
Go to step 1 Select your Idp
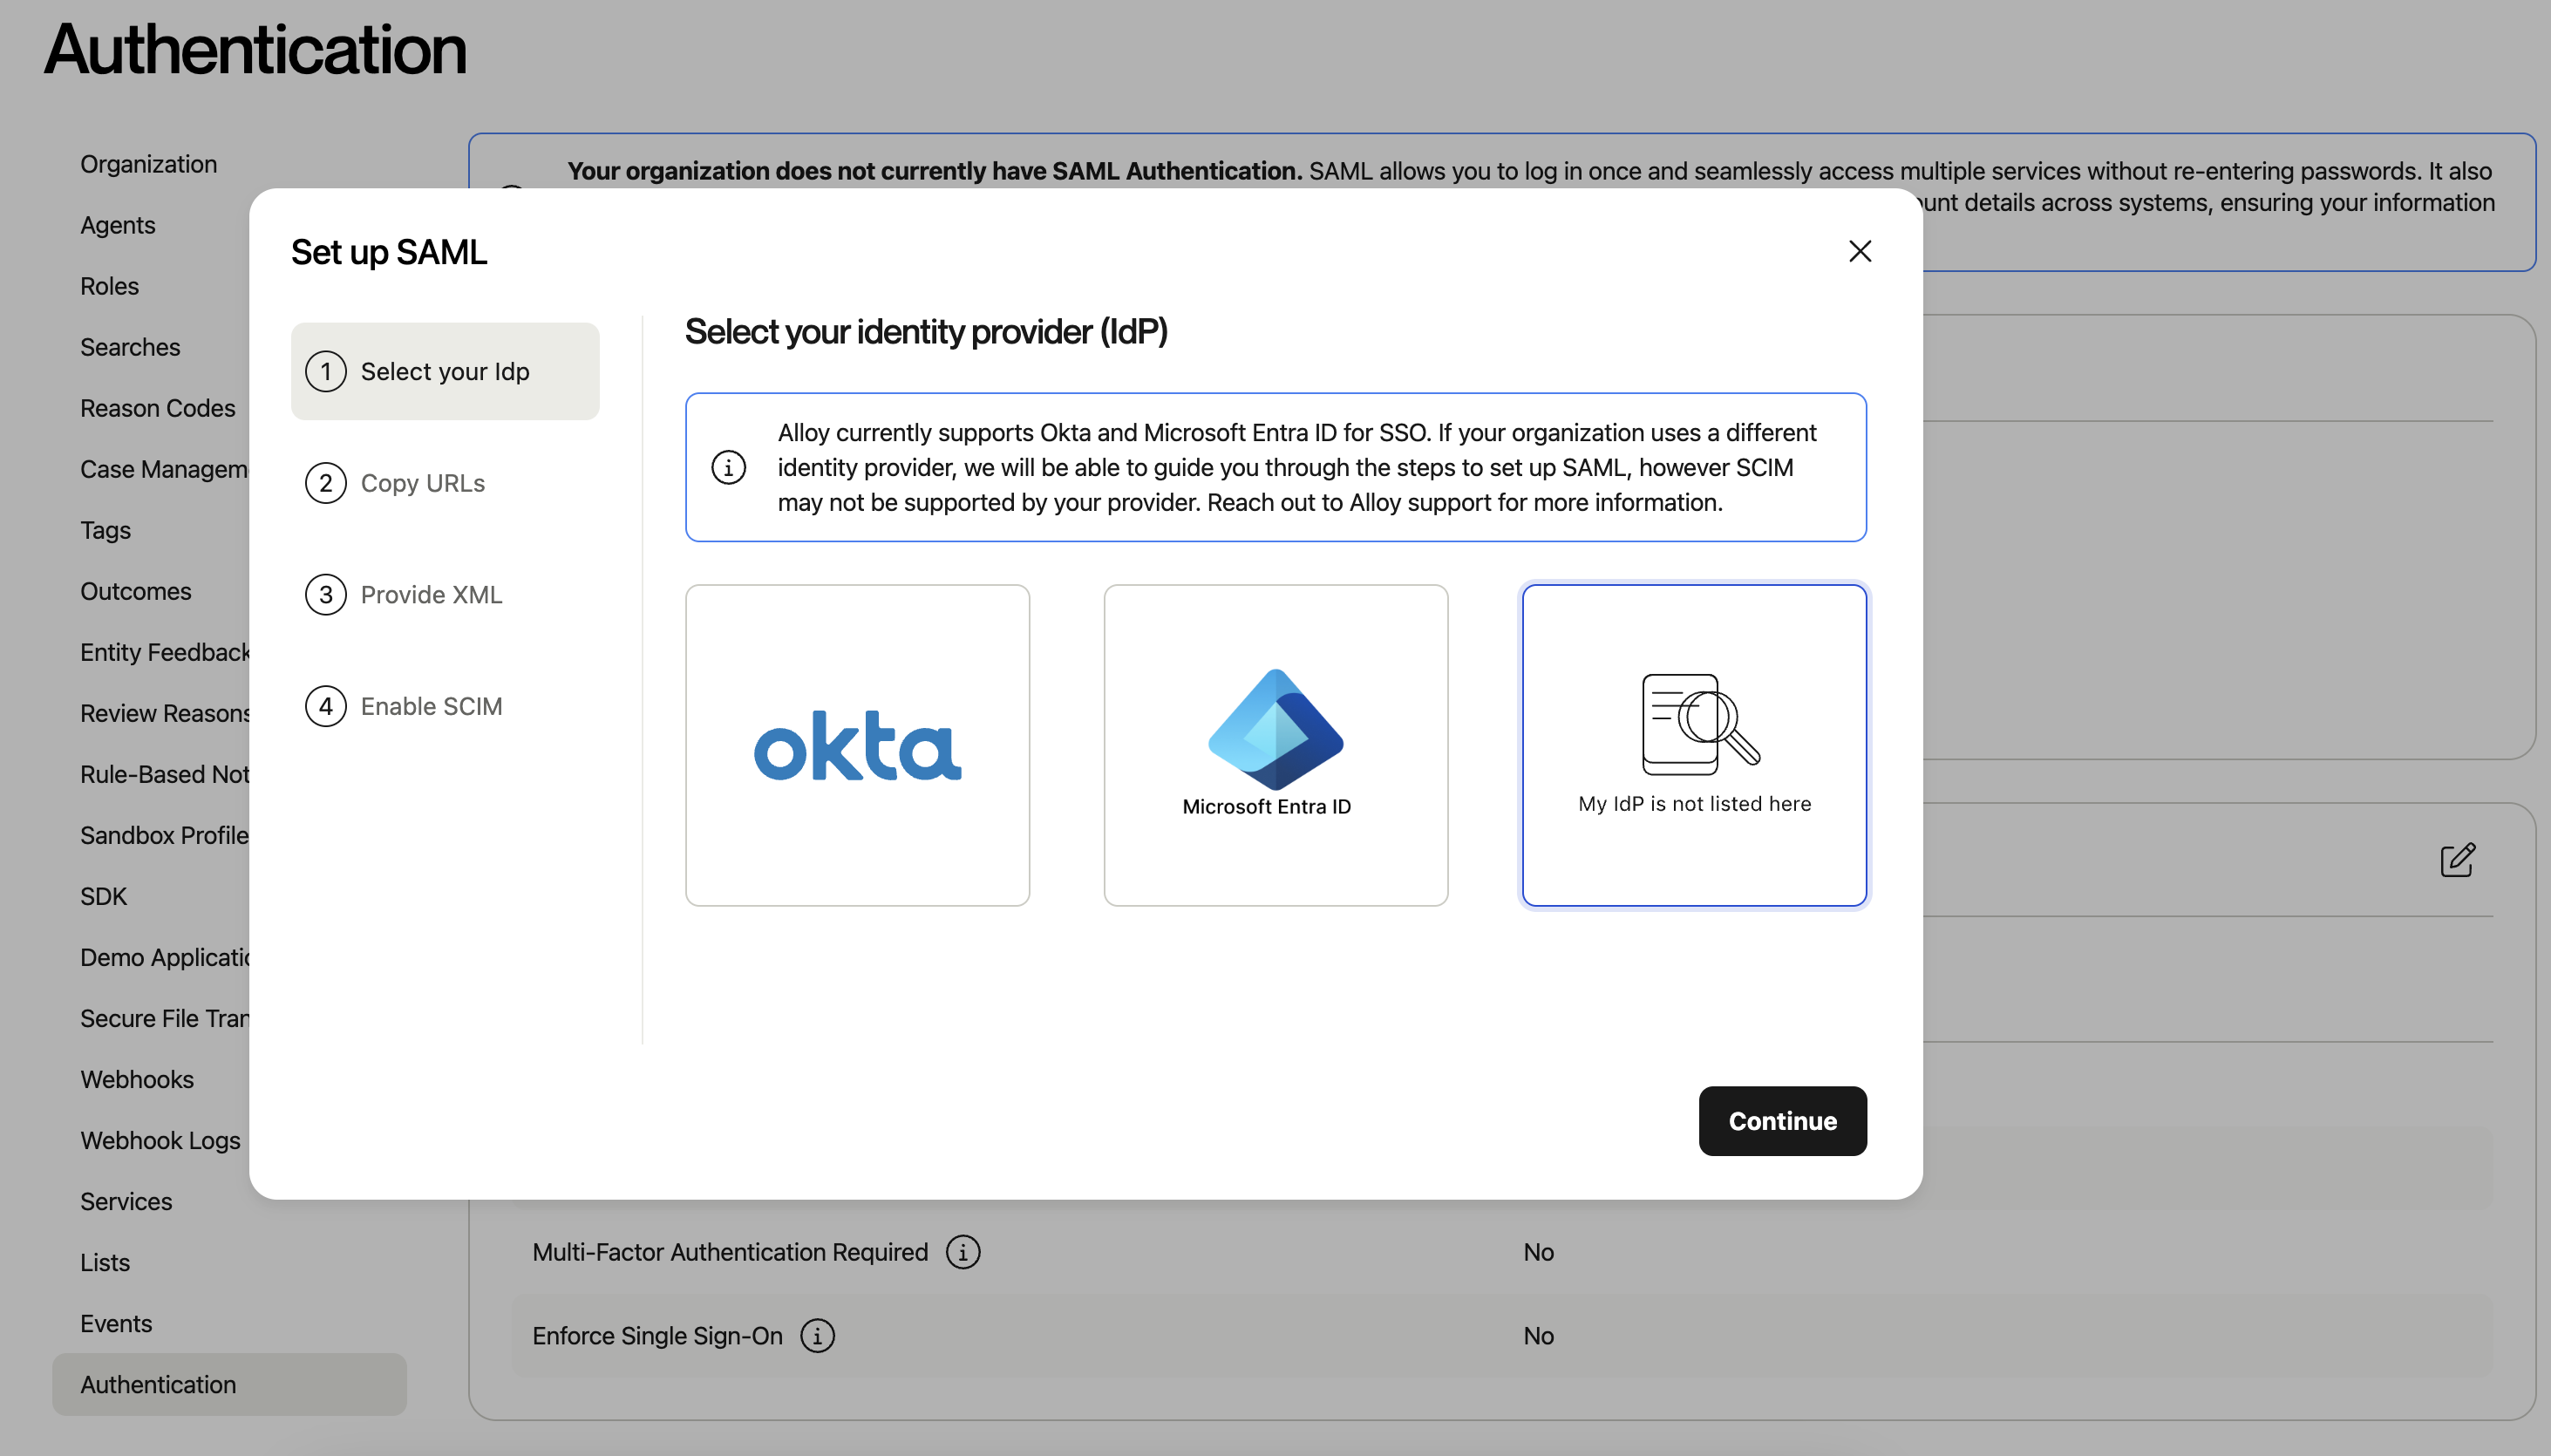tap(444, 371)
